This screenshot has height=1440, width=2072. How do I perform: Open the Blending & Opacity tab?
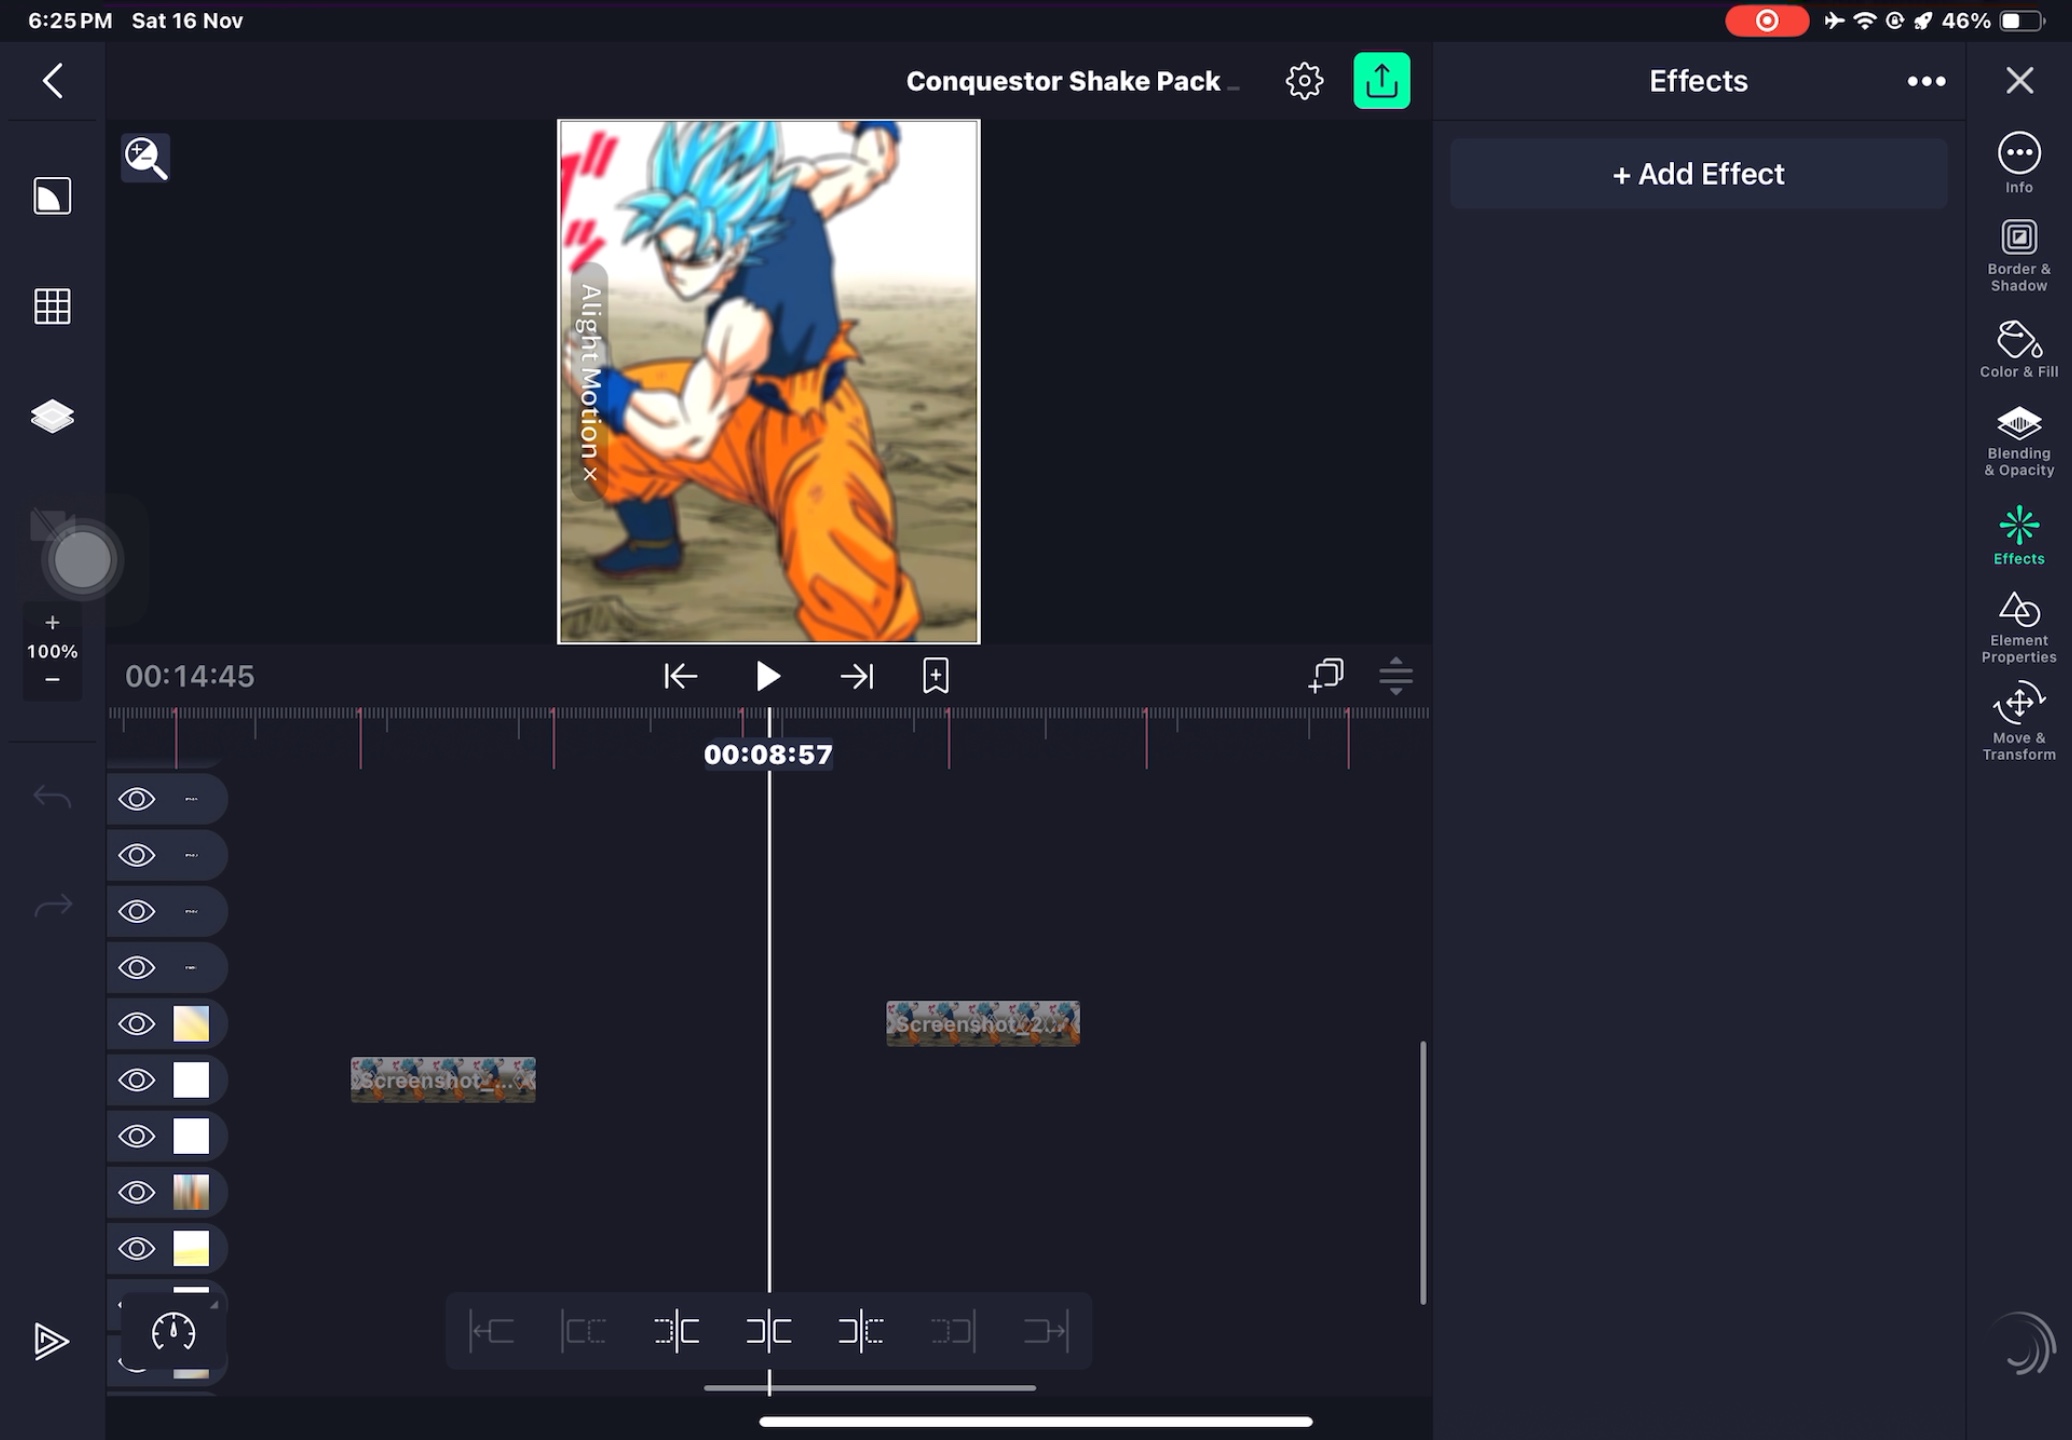[2019, 442]
